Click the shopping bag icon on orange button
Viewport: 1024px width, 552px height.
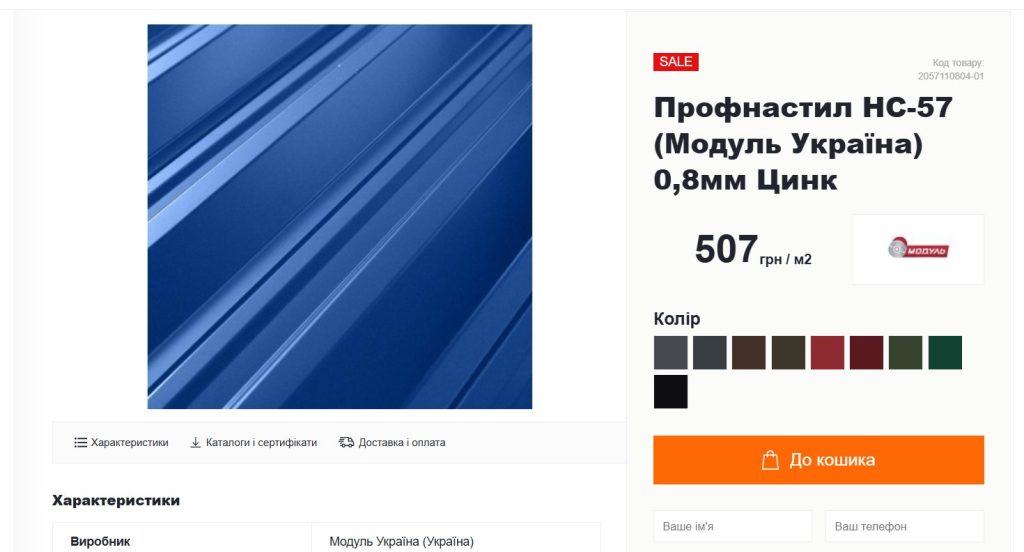[x=771, y=460]
